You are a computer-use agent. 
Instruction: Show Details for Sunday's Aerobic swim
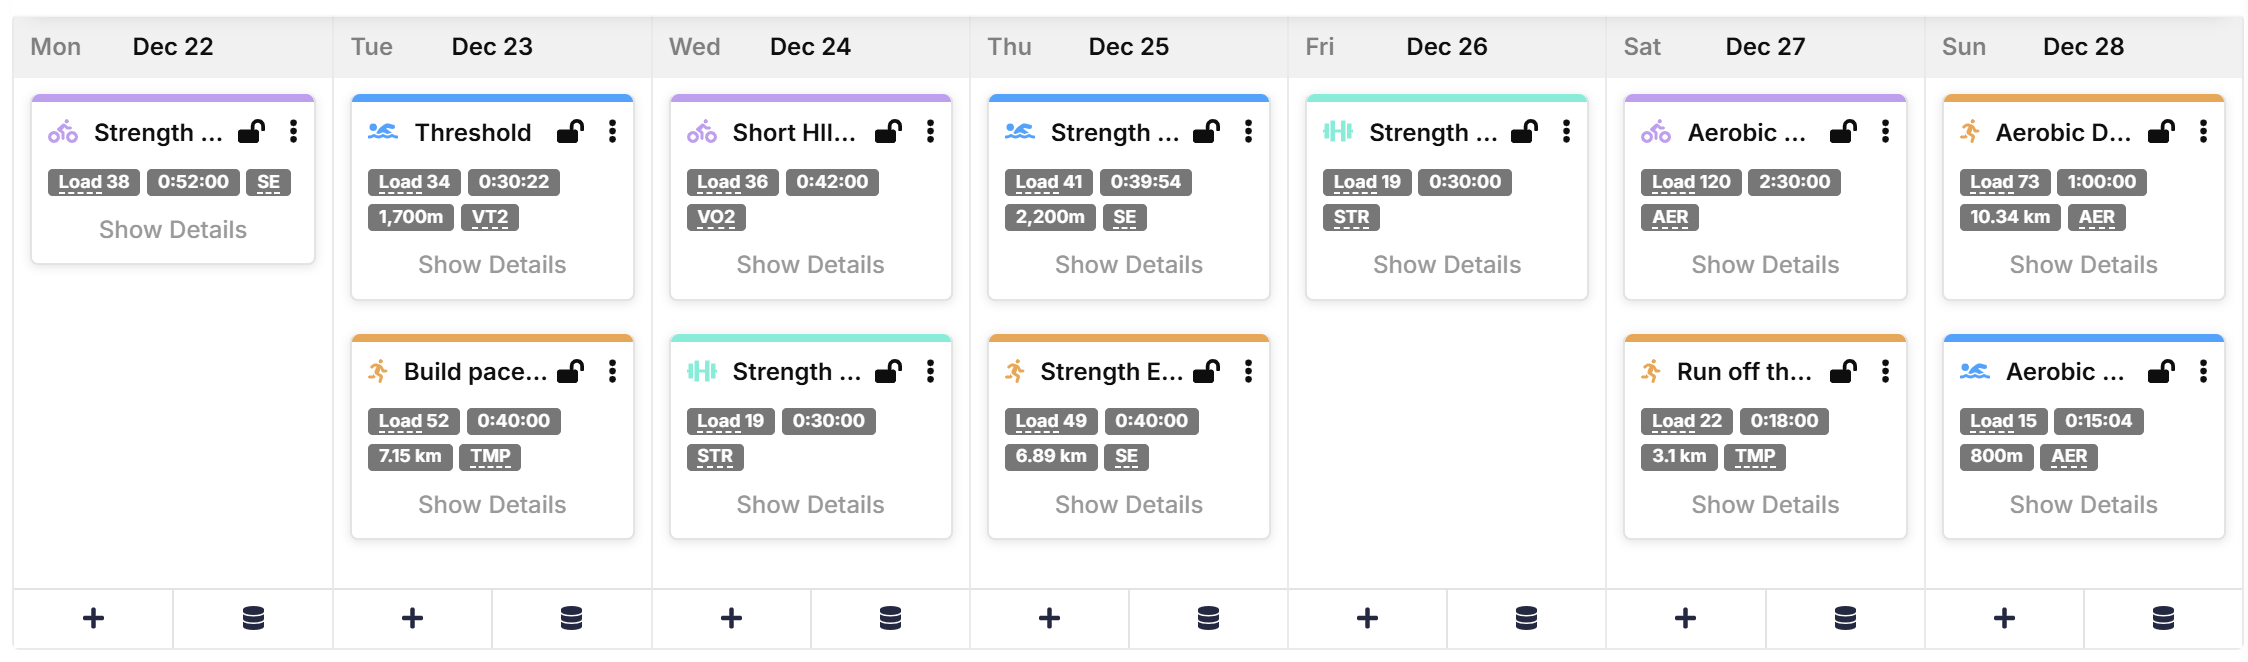[2083, 505]
